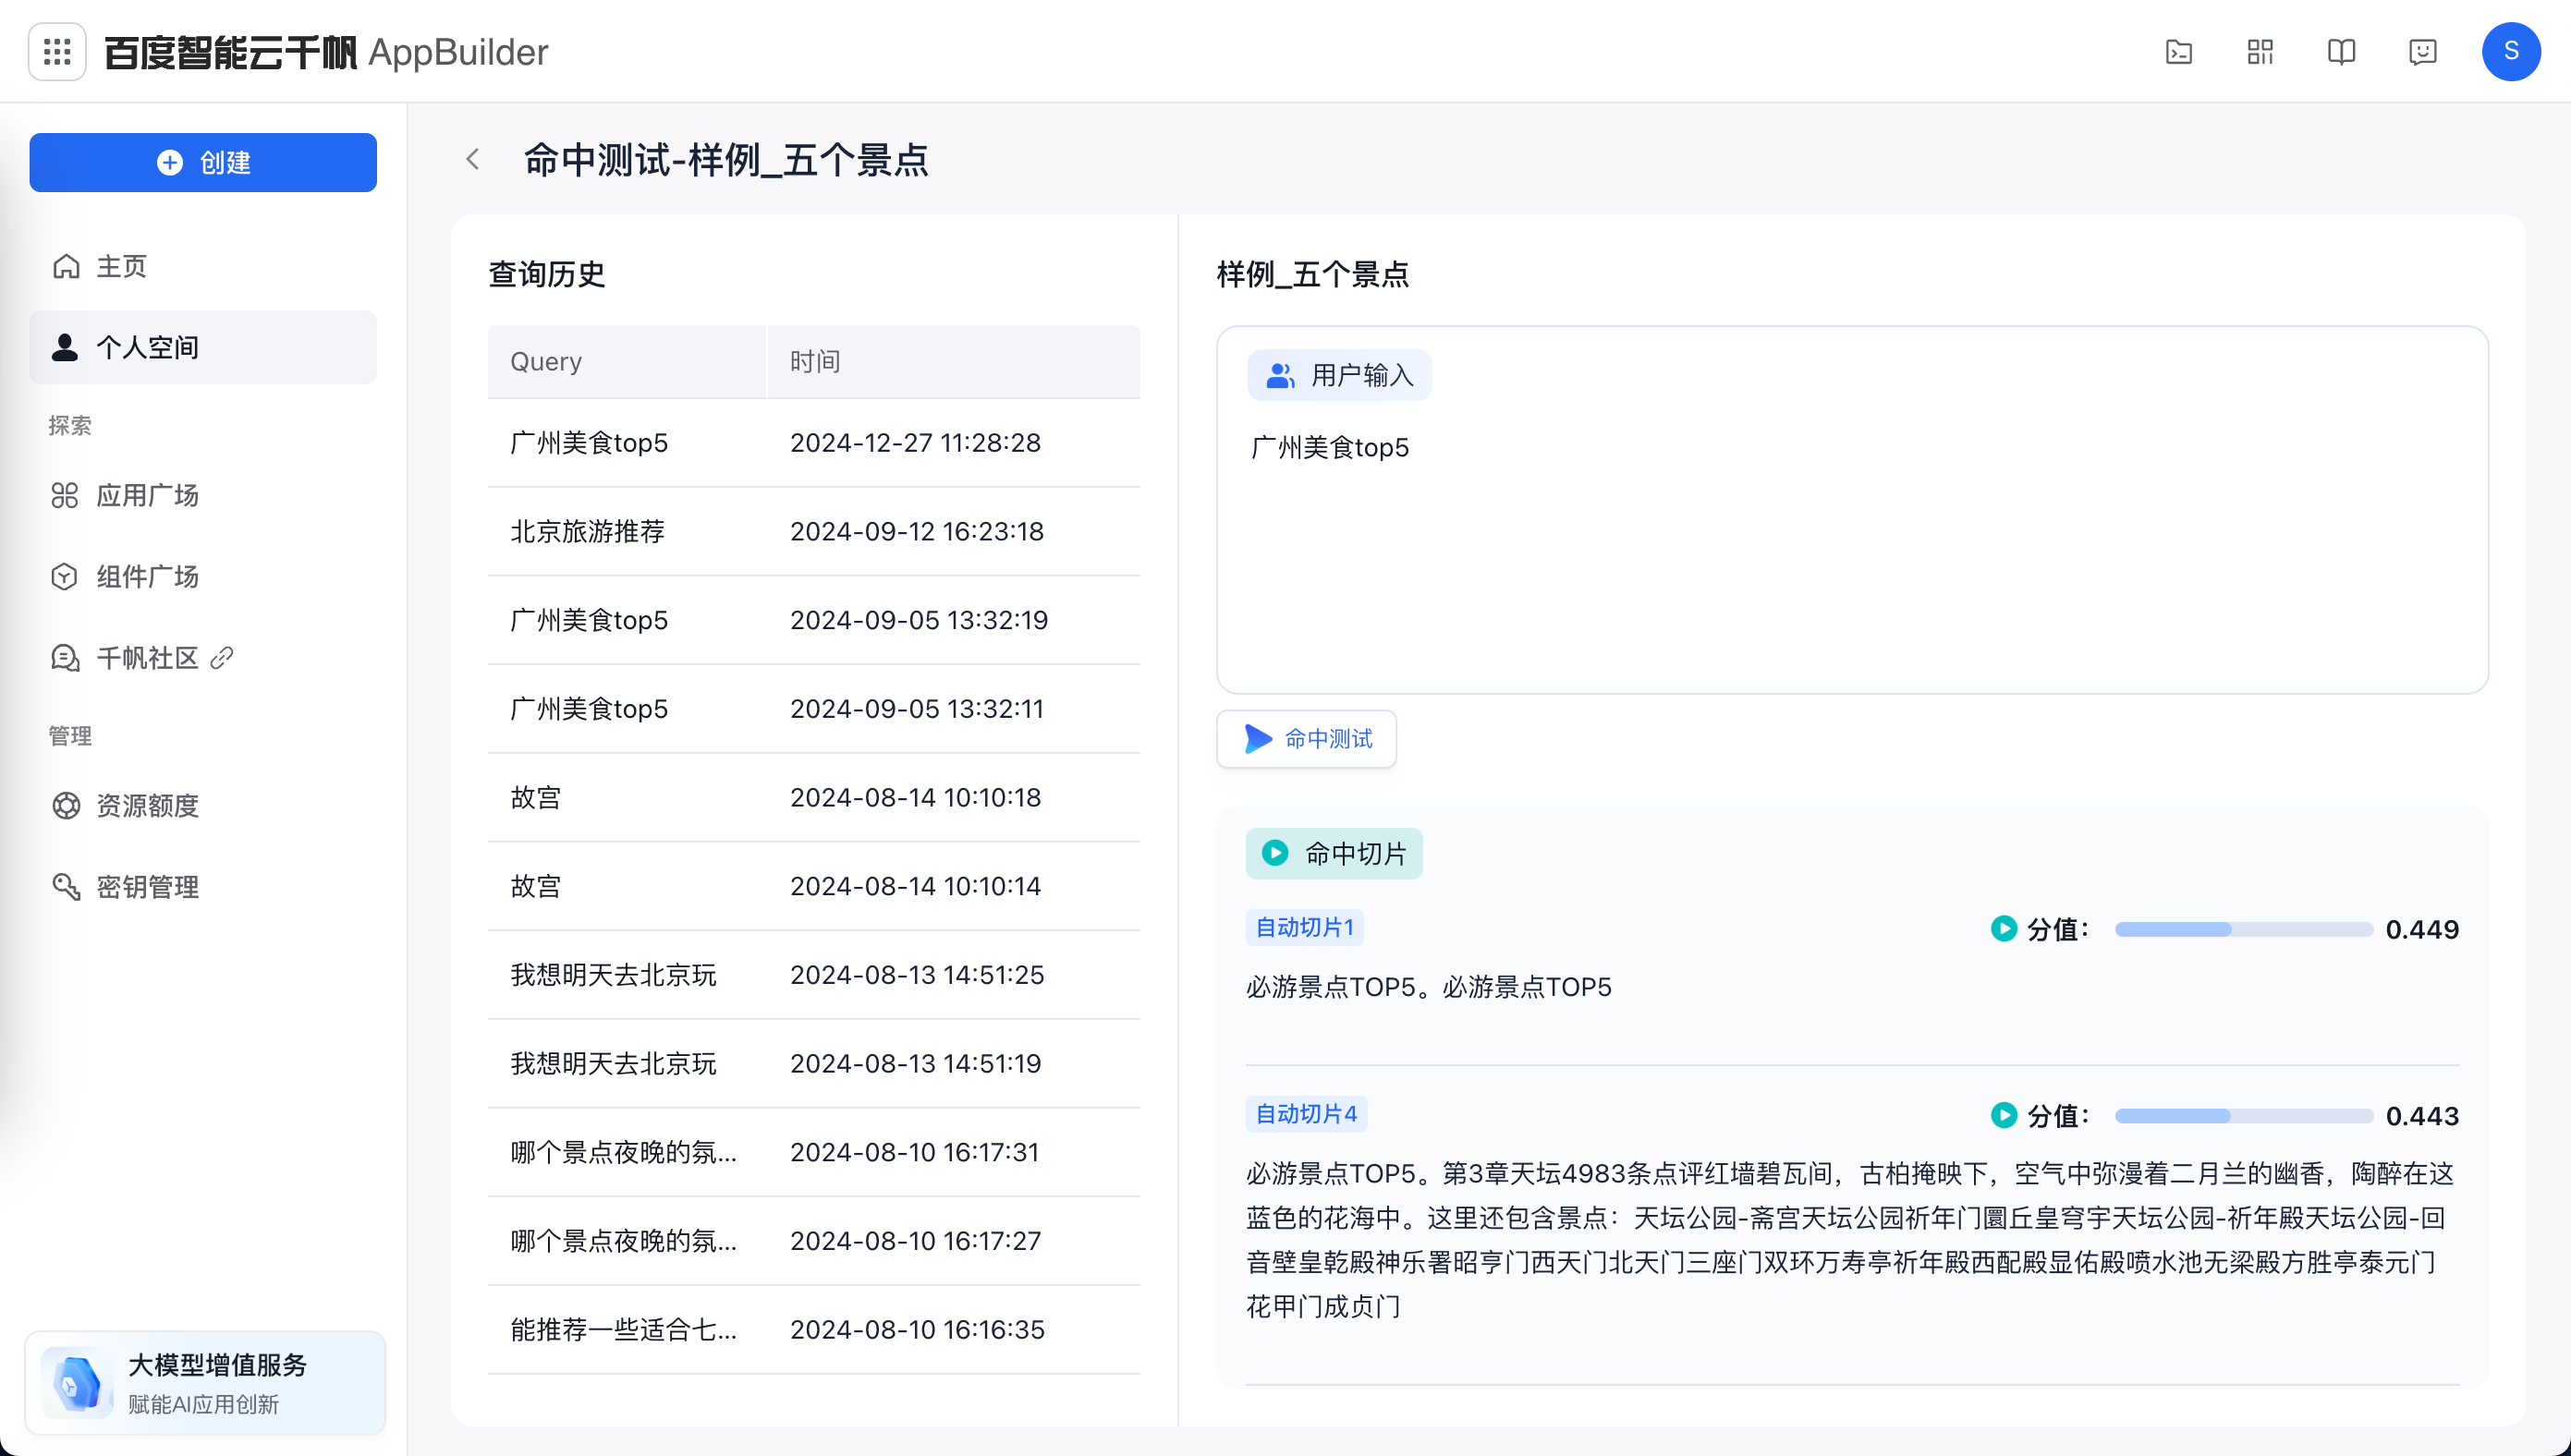The height and width of the screenshot is (1456, 2571).
Task: Click the teal play icon in 命中切片
Action: [1275, 853]
